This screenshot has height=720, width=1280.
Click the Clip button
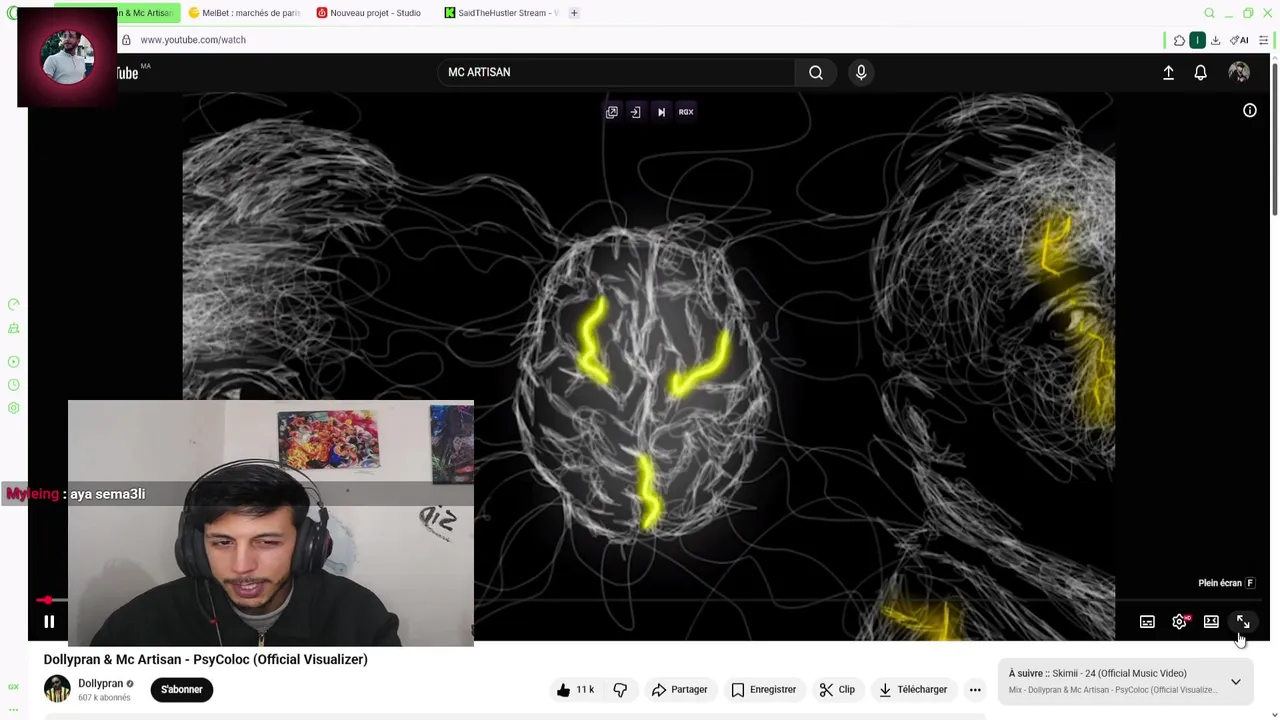pyautogui.click(x=837, y=689)
